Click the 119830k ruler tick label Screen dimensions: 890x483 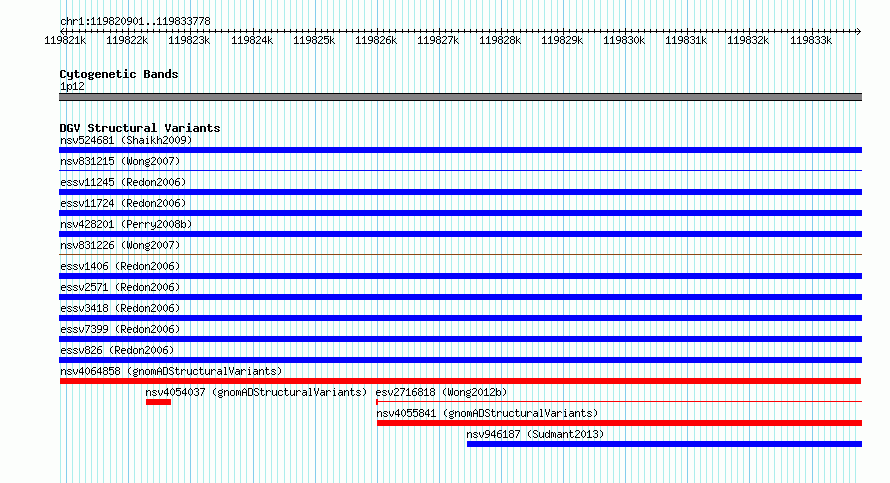(624, 40)
